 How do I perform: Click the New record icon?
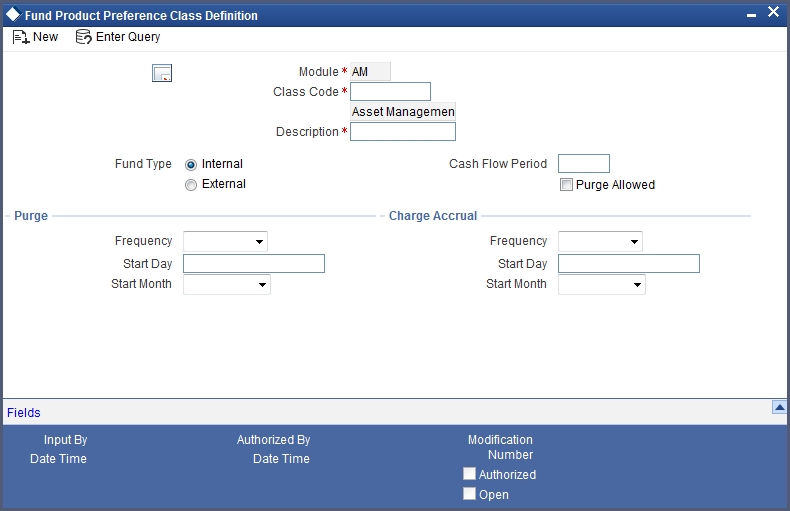pos(21,37)
